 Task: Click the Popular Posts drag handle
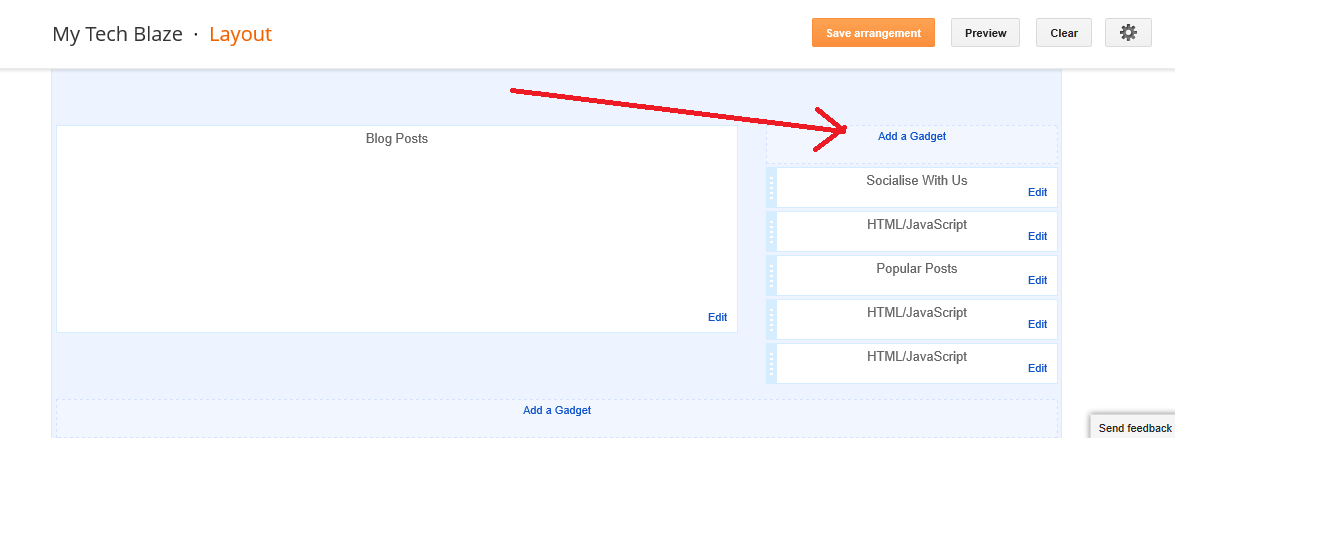[x=771, y=276]
